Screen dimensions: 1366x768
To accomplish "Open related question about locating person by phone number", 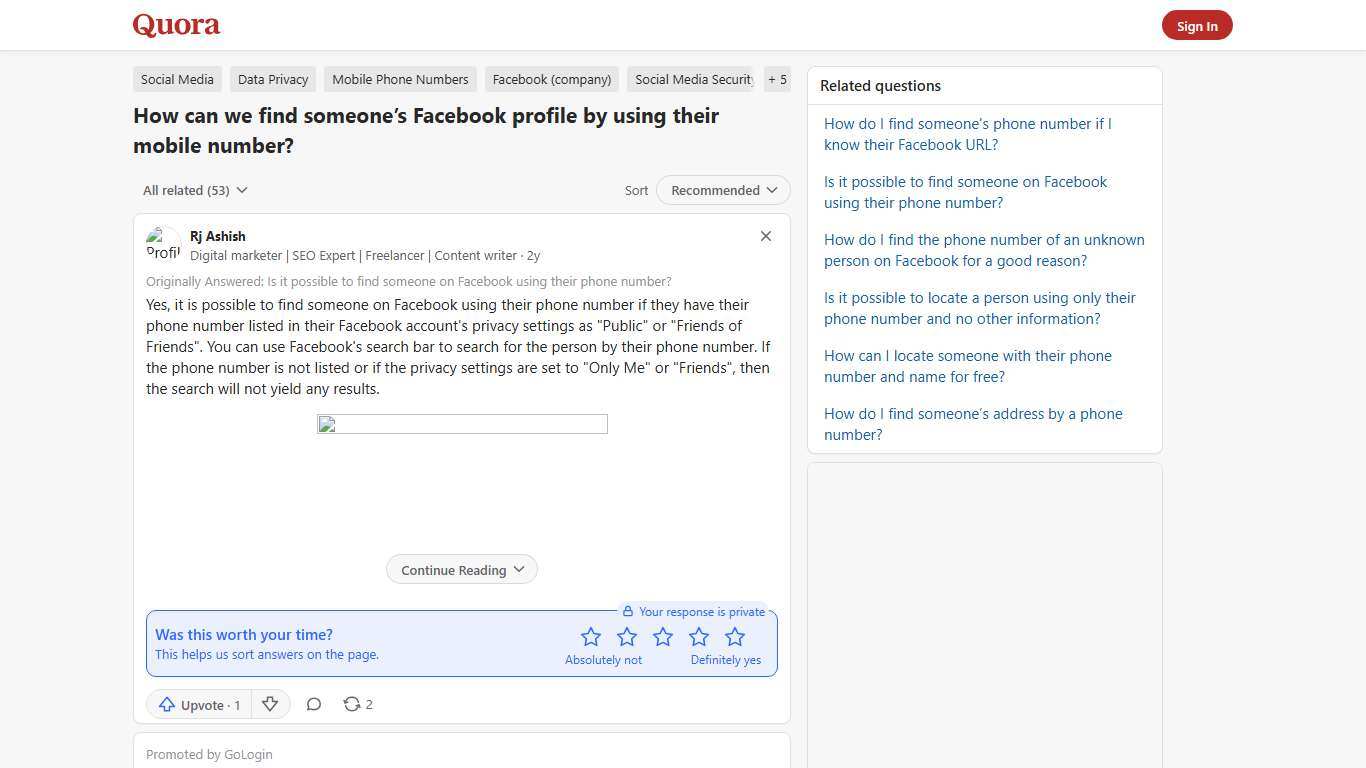I will (979, 308).
